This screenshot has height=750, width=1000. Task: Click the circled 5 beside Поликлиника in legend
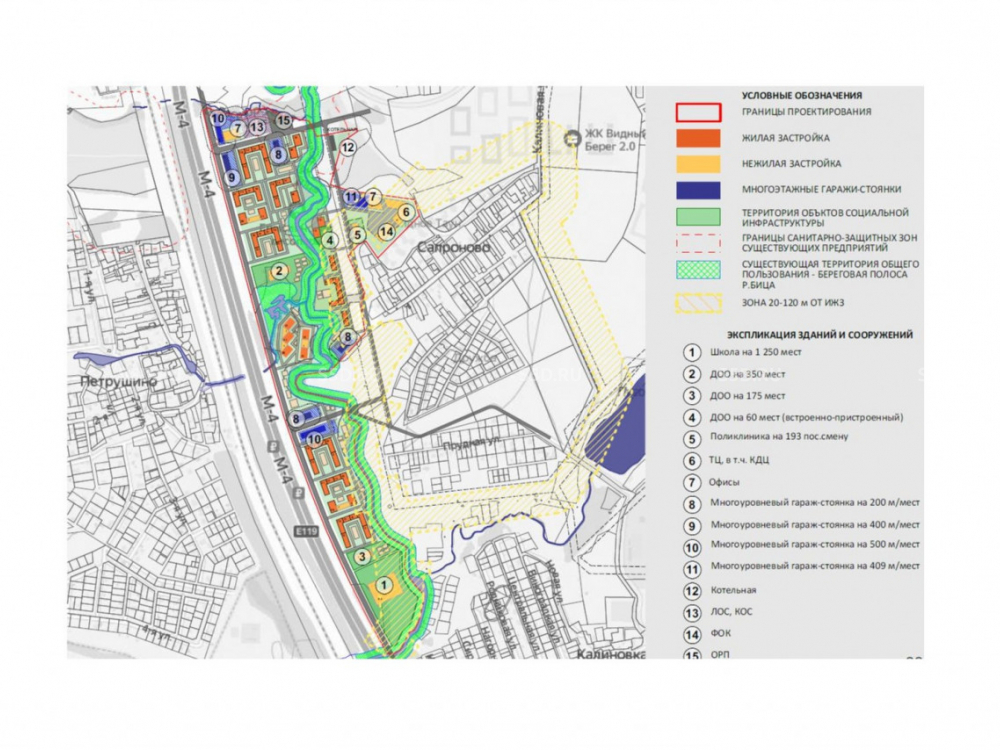coord(691,438)
